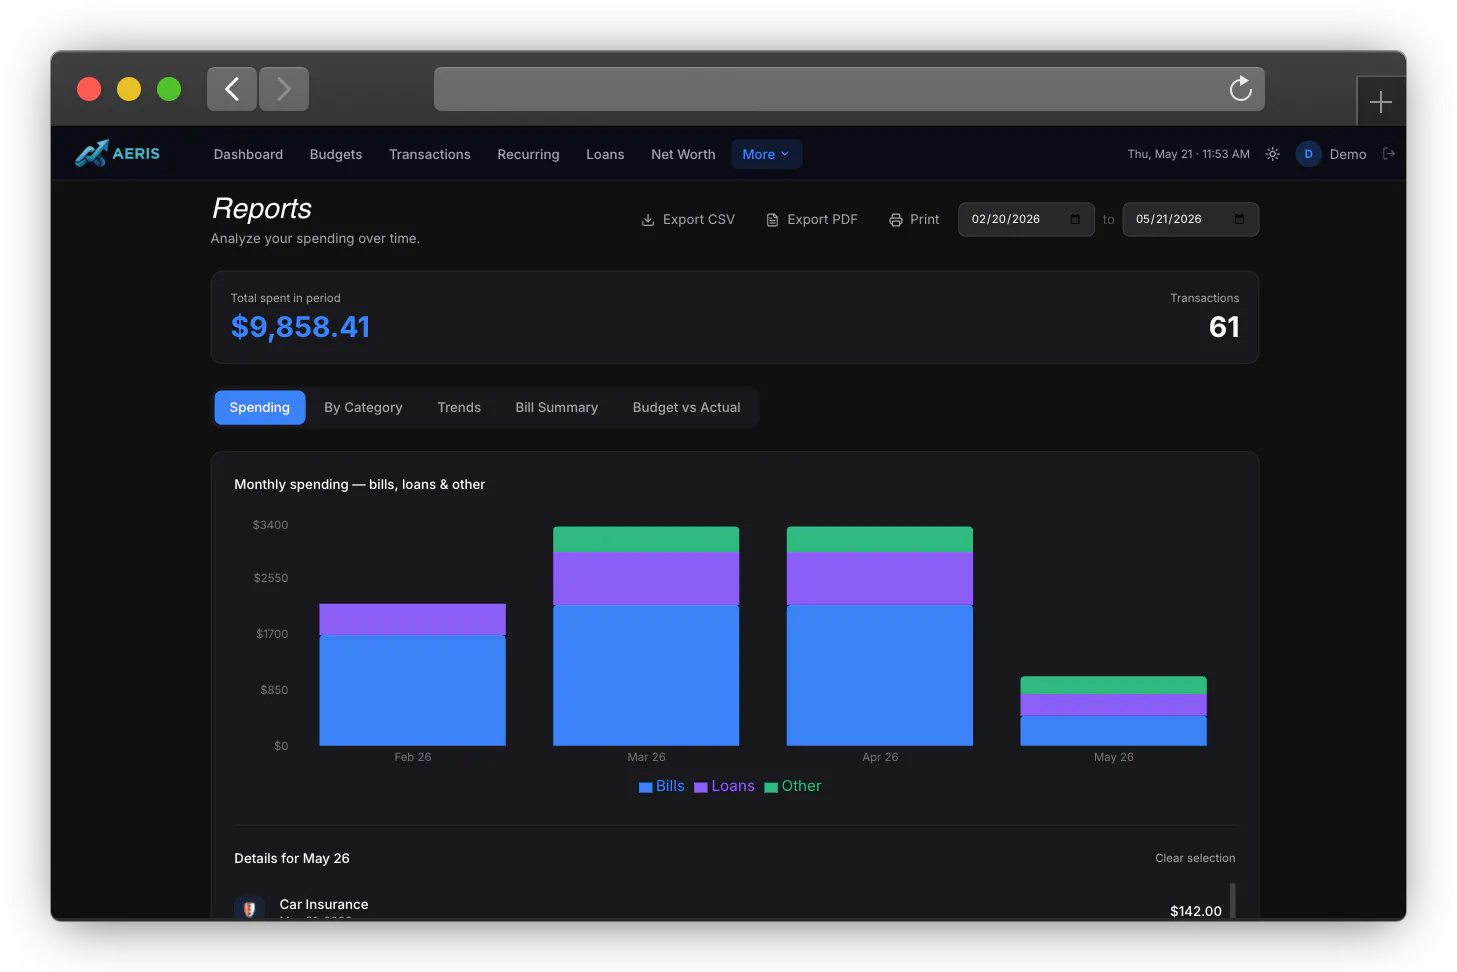Toggle Bills legend swatch
Image resolution: width=1457 pixels, height=972 pixels.
[x=645, y=787]
